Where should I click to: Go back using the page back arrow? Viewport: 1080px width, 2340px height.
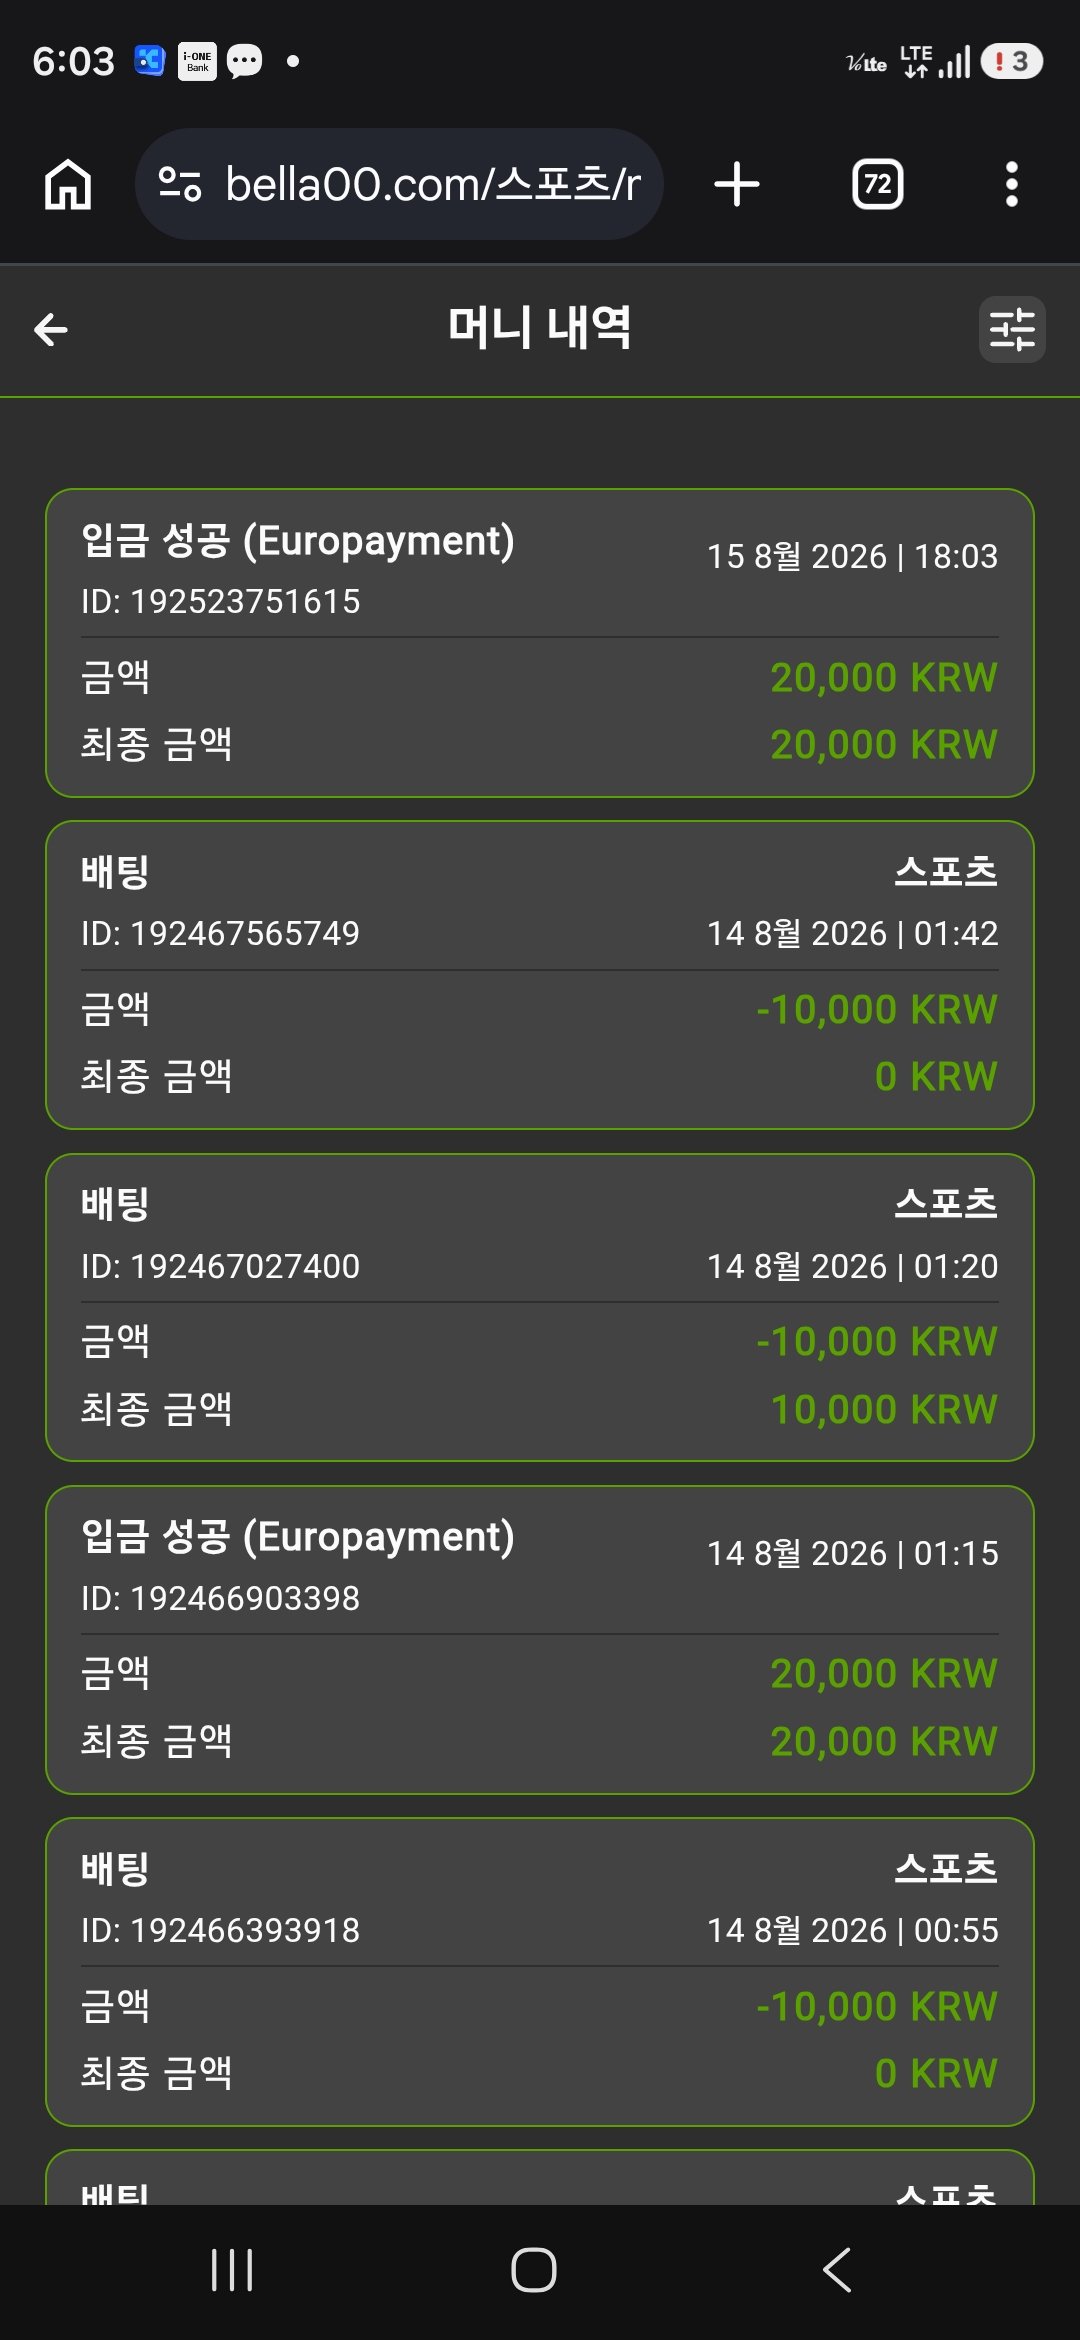pos(51,329)
